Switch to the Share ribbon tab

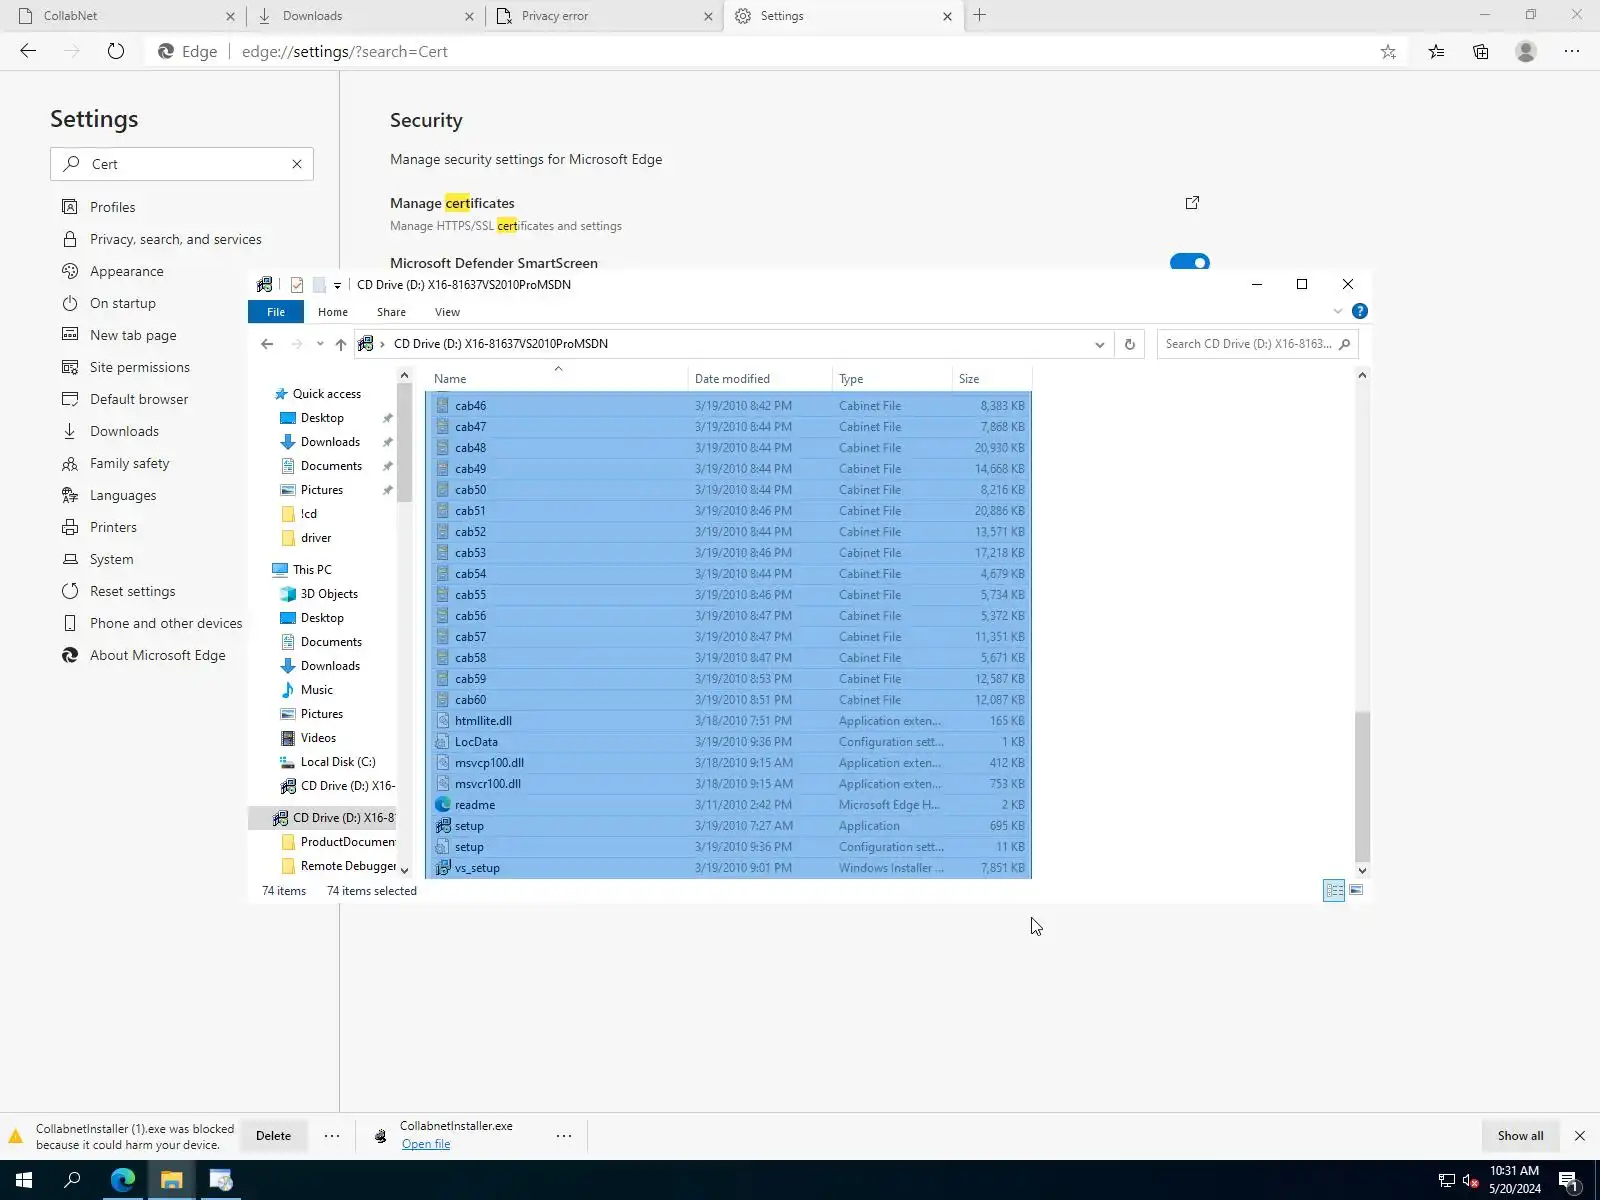(391, 312)
